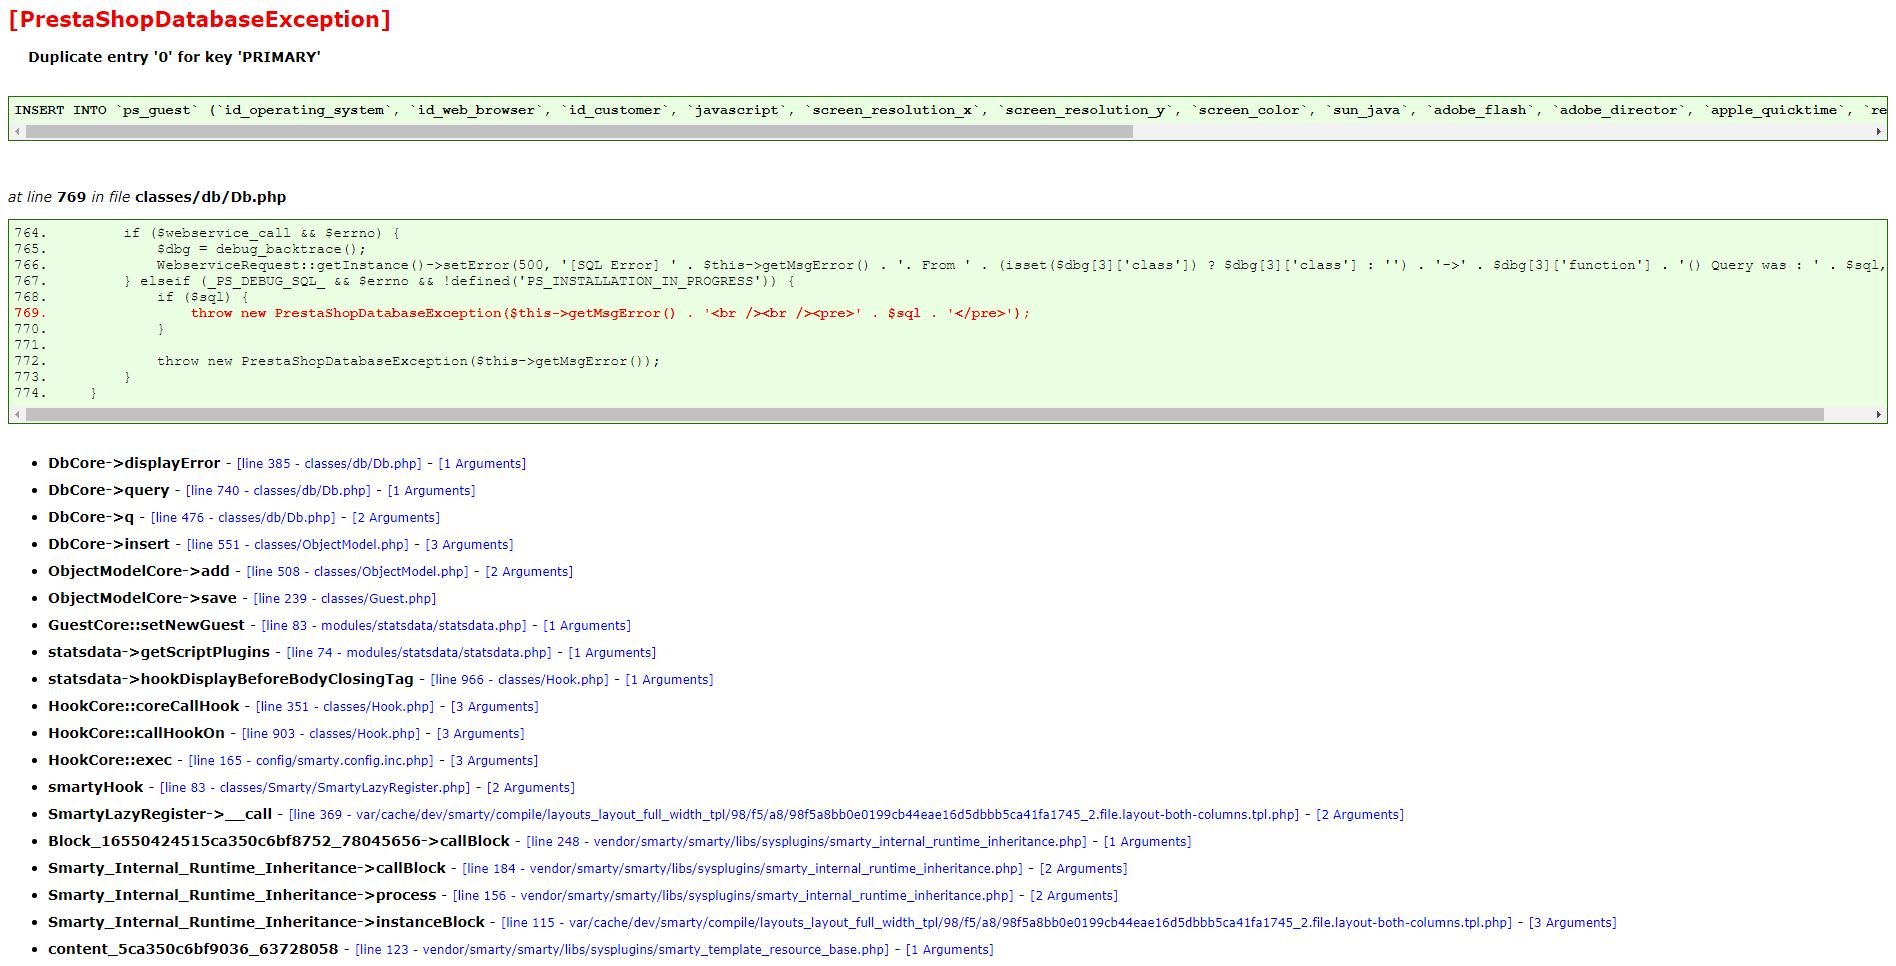1896x966 pixels.
Task: Open hookDisplayBeforeBodyClosingTag line 966 Hook.php link
Action: 520,680
